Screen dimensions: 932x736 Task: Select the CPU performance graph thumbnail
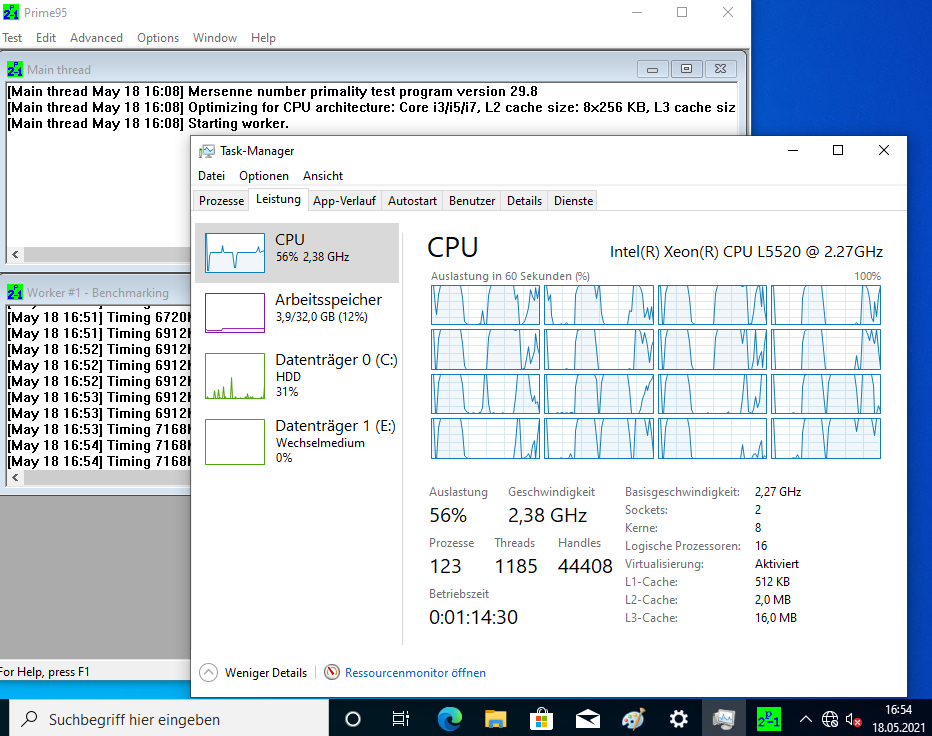tap(235, 253)
